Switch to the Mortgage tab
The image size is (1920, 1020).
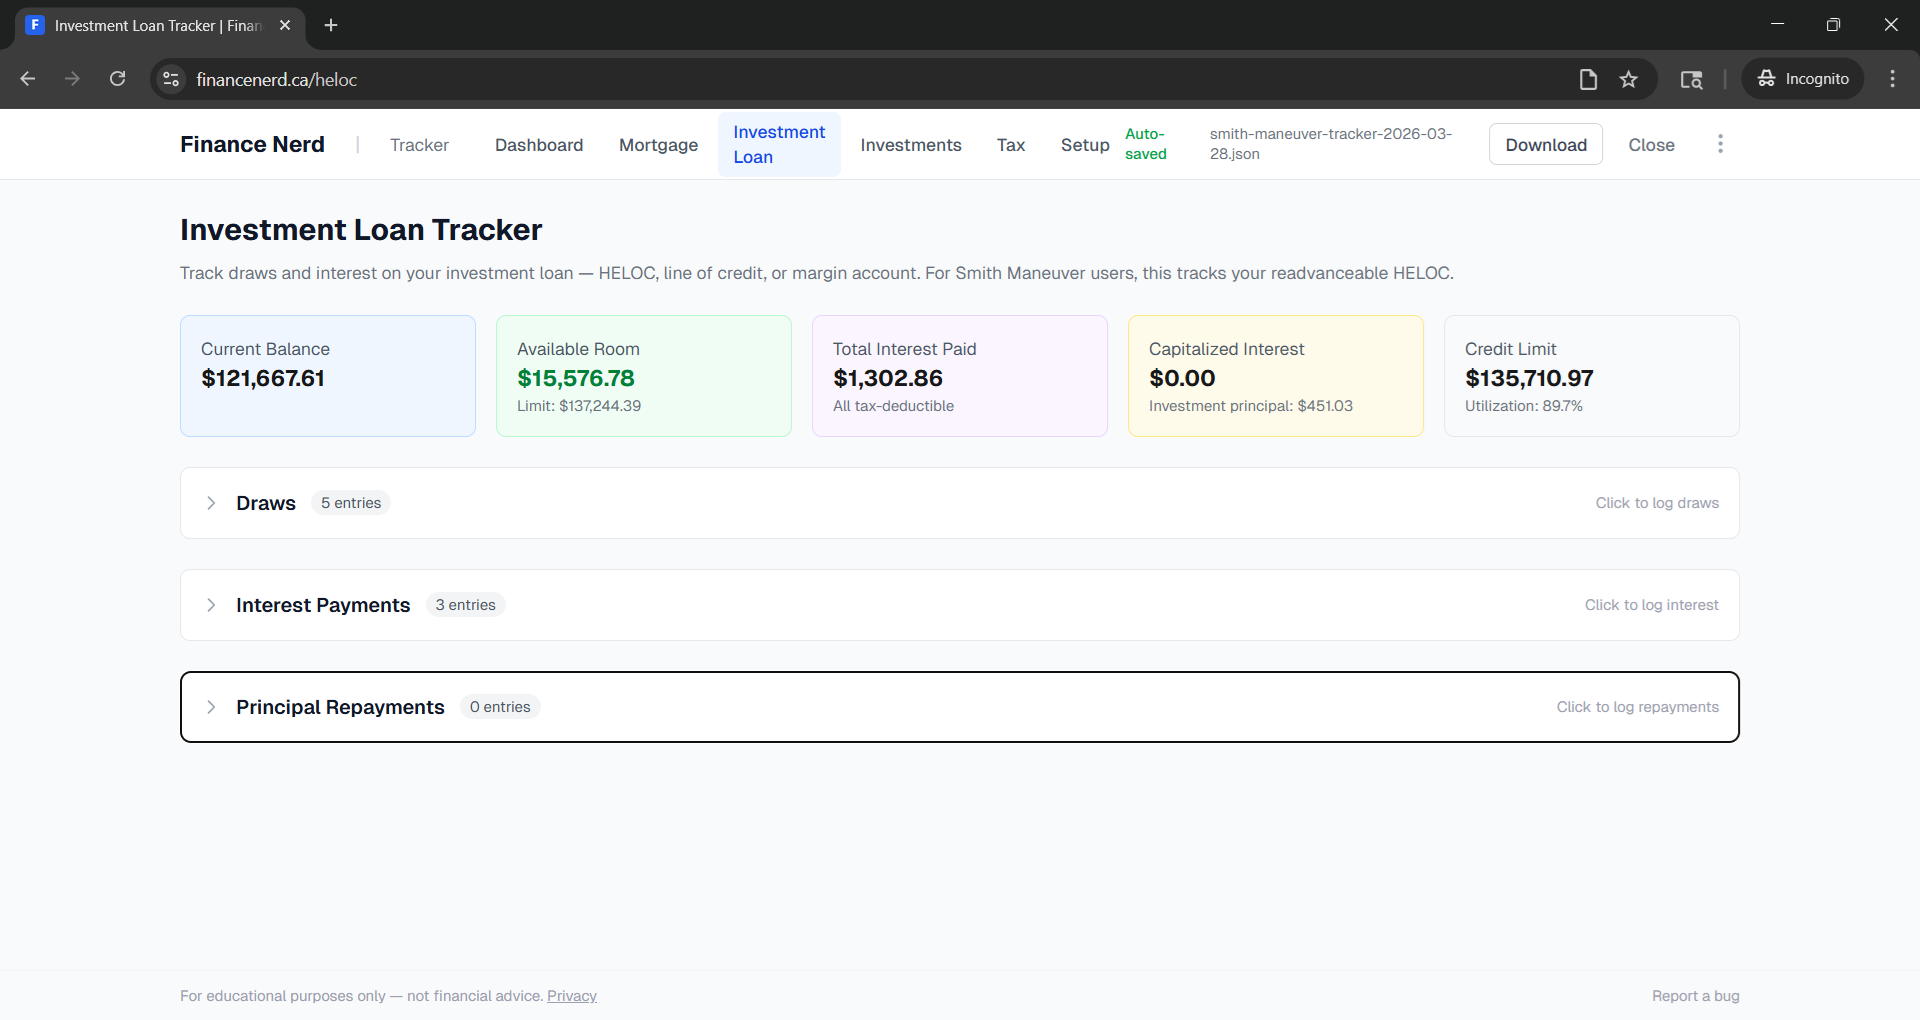tap(658, 144)
